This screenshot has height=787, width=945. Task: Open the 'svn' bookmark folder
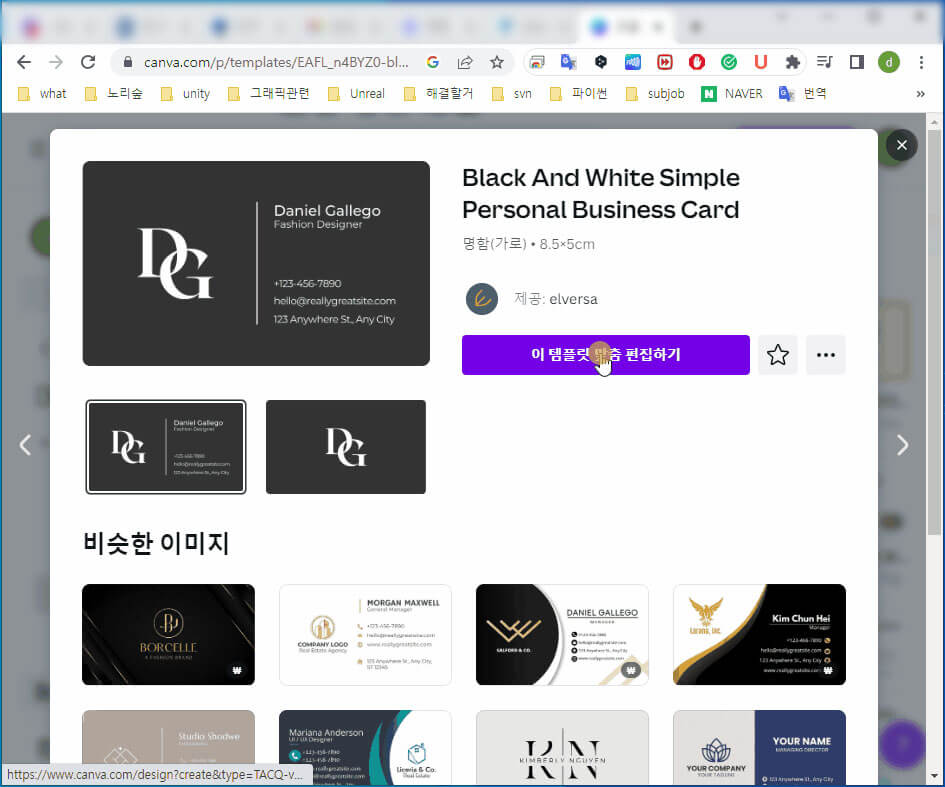pyautogui.click(x=512, y=94)
